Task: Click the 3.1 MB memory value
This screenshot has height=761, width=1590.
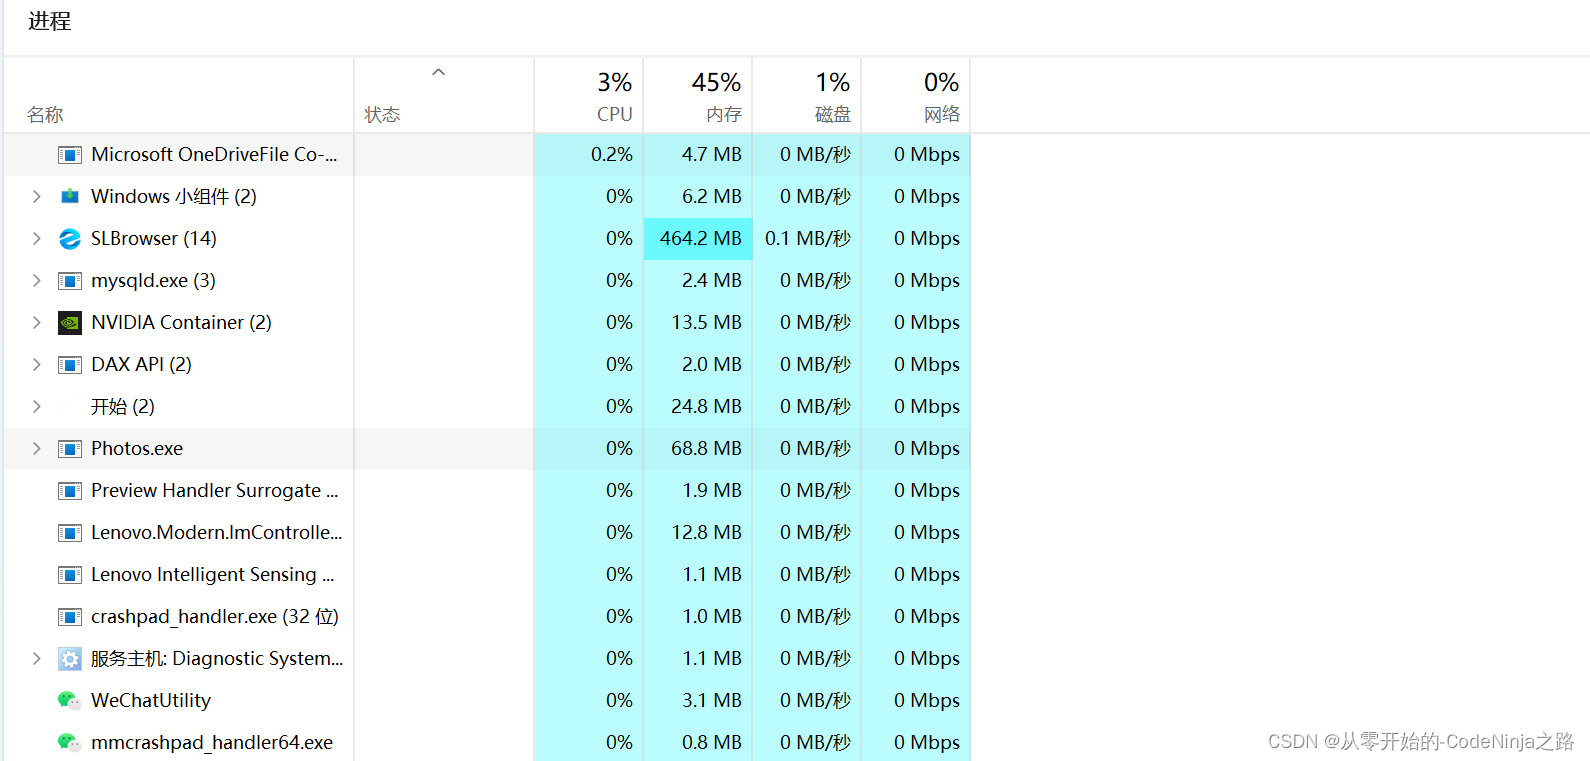Action: tap(711, 701)
